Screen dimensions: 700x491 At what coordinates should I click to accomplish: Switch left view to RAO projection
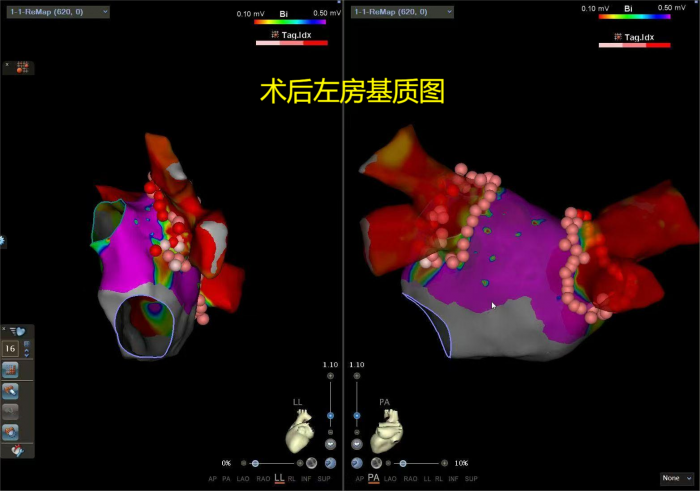click(x=263, y=479)
